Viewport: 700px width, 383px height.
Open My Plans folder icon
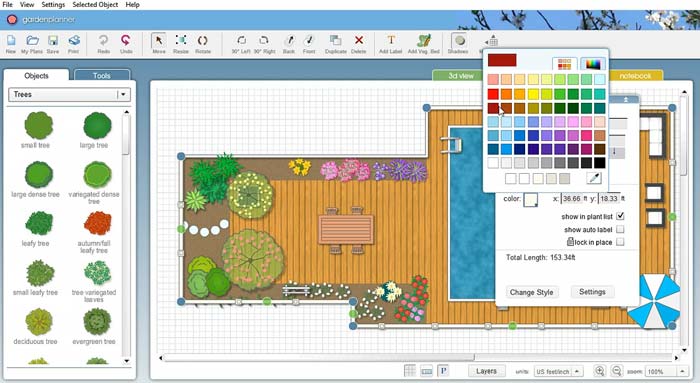coord(32,41)
